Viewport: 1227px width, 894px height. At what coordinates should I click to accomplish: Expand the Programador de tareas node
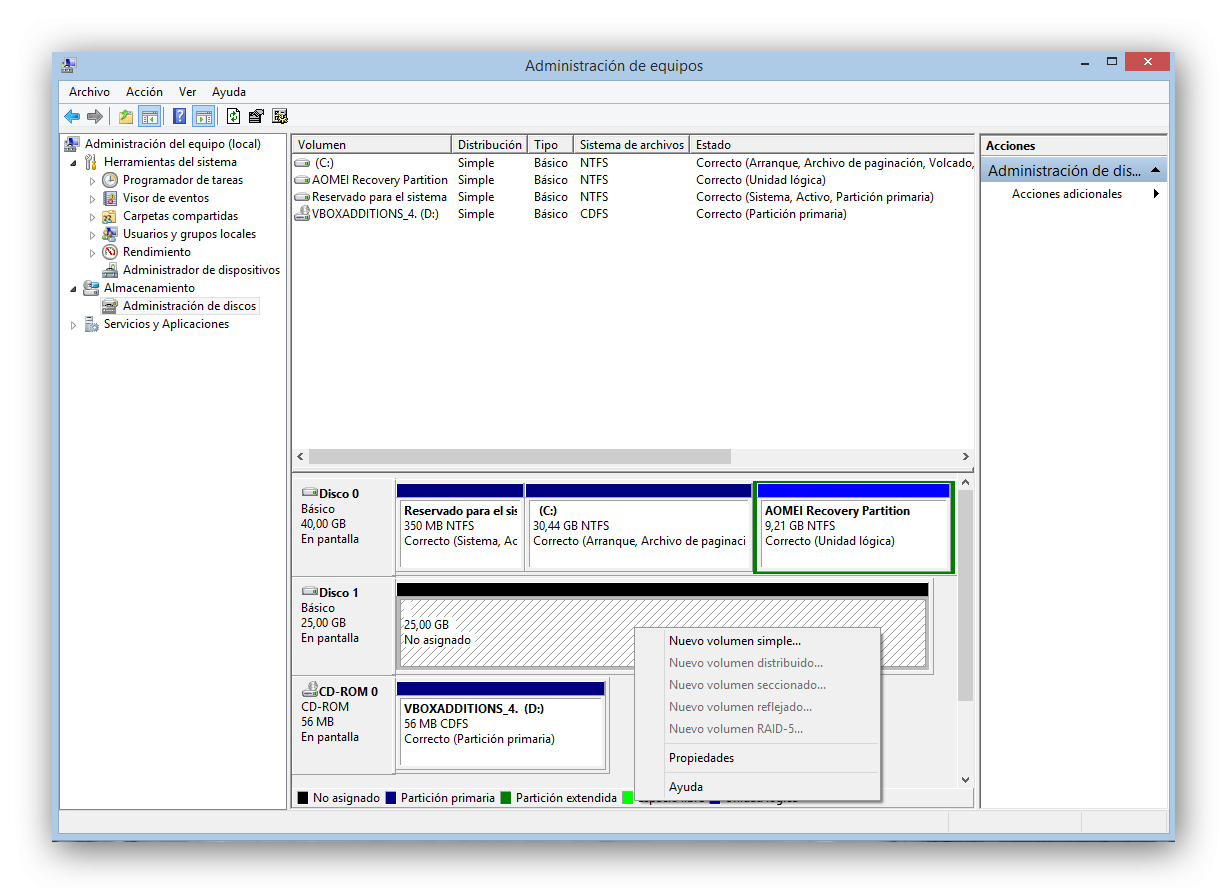pyautogui.click(x=92, y=180)
